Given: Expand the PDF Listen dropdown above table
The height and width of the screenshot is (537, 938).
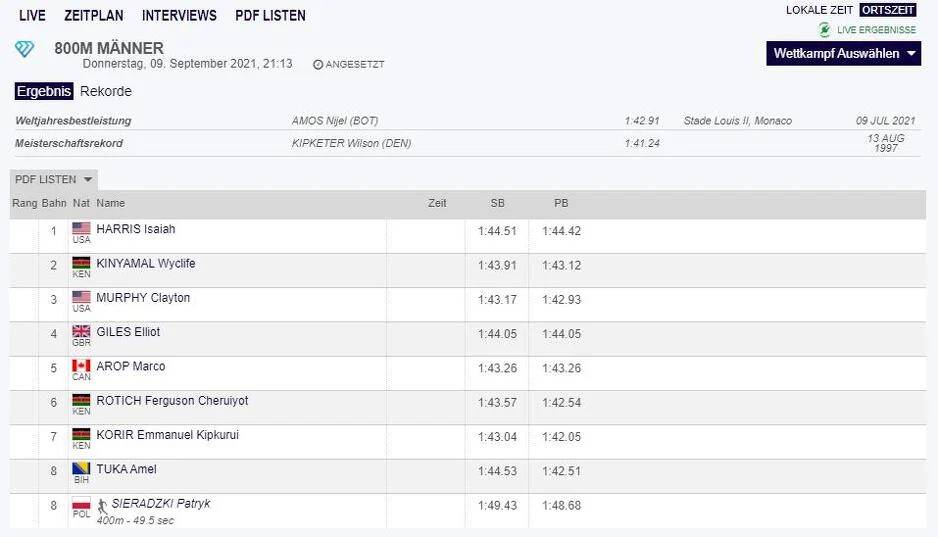Looking at the screenshot, I should pyautogui.click(x=54, y=180).
